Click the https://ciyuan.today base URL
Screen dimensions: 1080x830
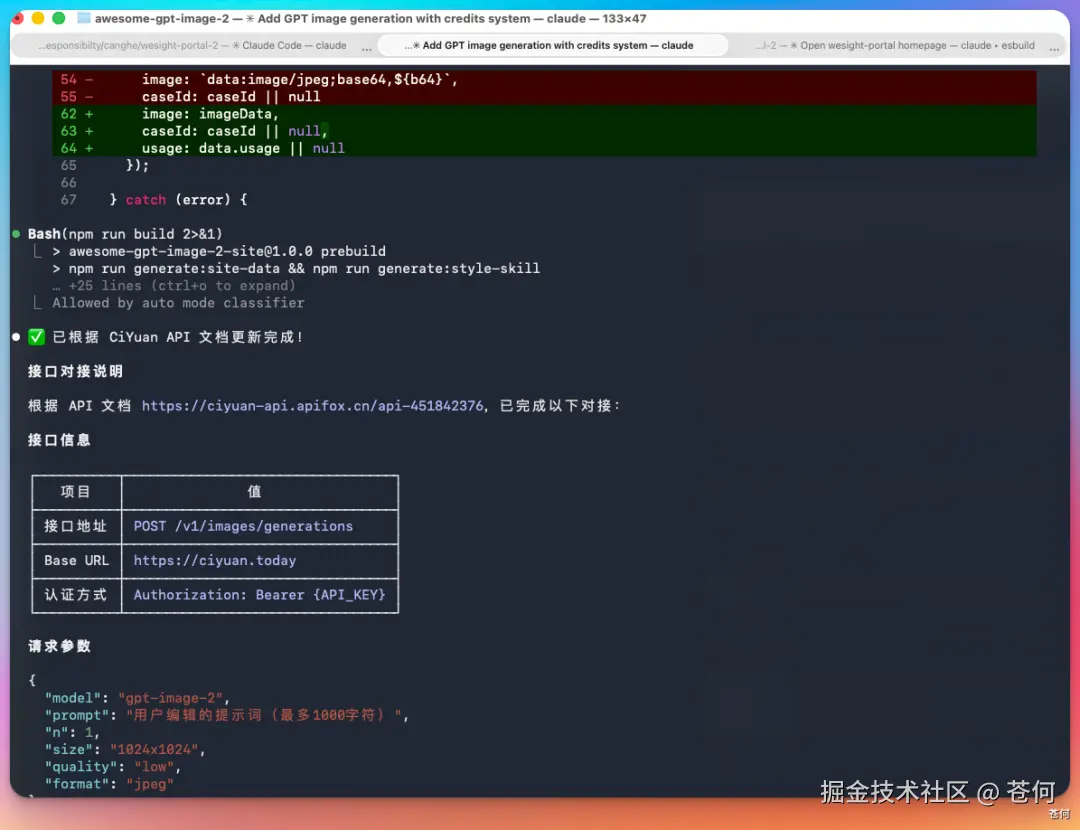click(x=215, y=561)
